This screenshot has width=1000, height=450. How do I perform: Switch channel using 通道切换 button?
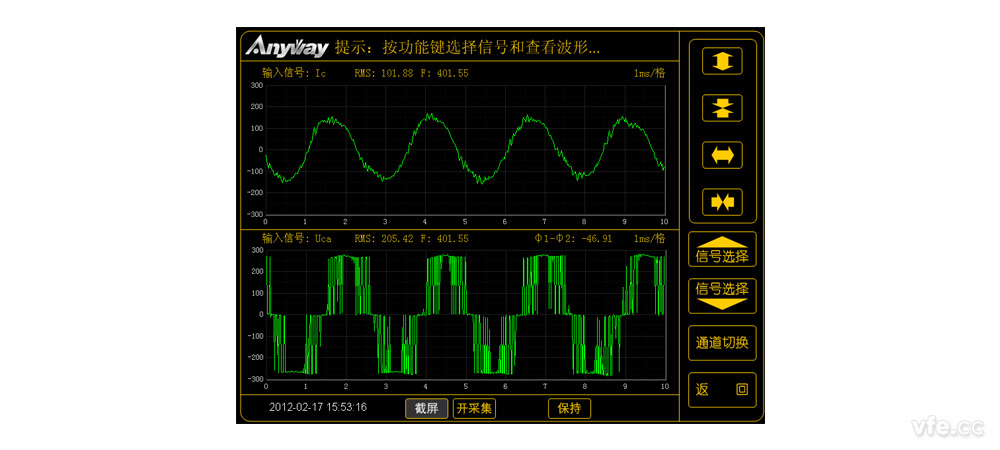click(722, 343)
